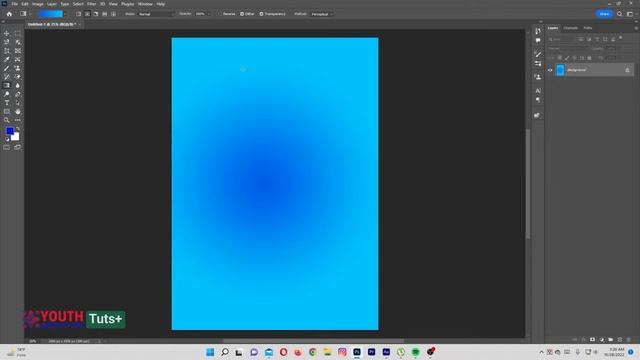Select the active Gradient tool
This screenshot has width=640, height=360.
(x=7, y=85)
